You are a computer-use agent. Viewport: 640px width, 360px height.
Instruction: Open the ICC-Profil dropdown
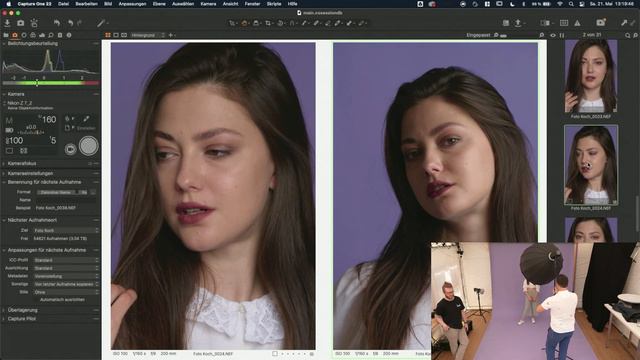[66, 260]
